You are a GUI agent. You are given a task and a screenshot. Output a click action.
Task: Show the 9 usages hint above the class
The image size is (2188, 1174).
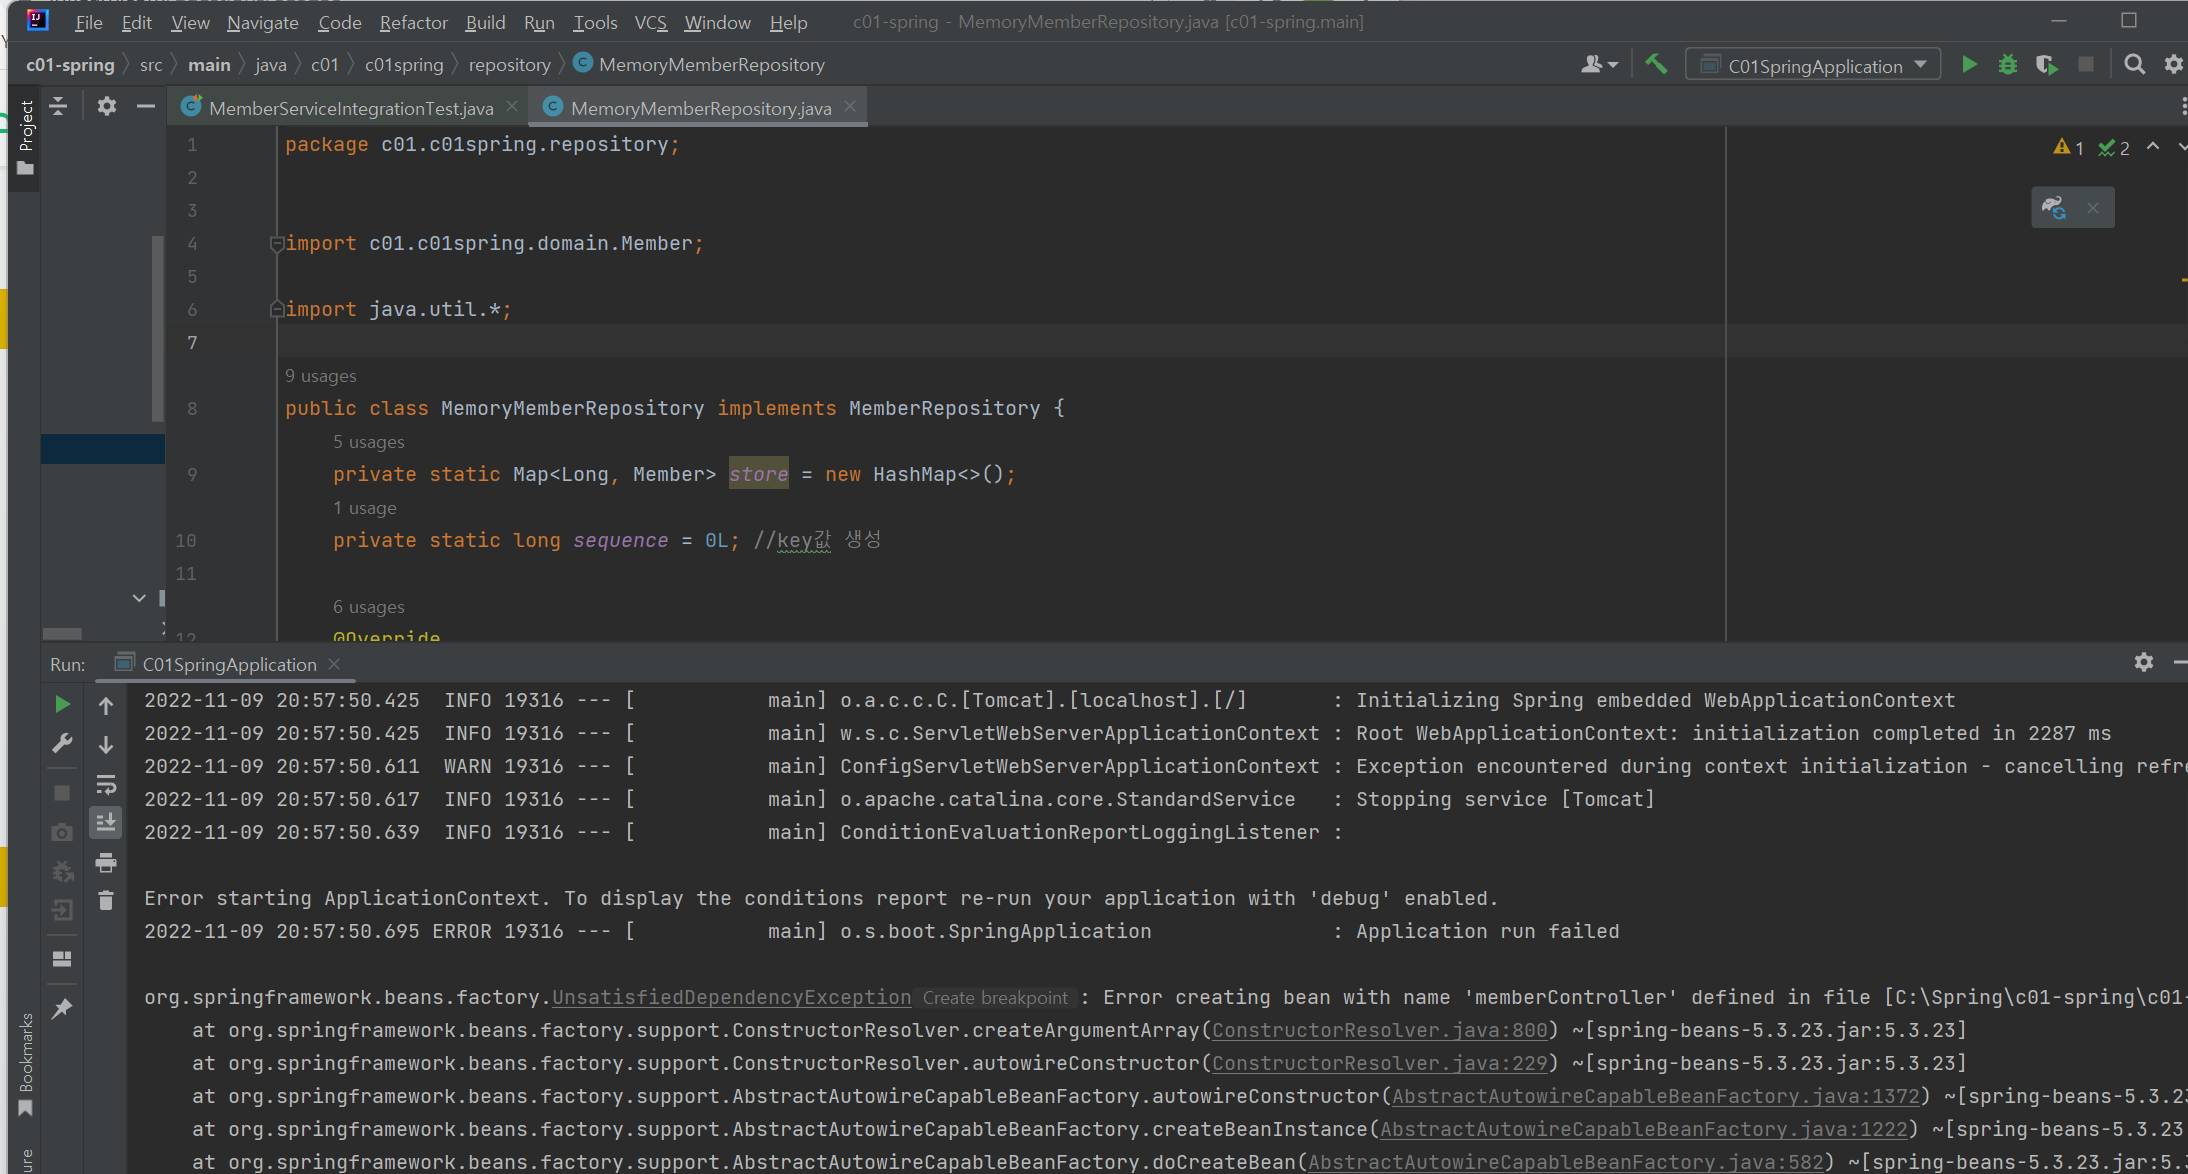[320, 376]
